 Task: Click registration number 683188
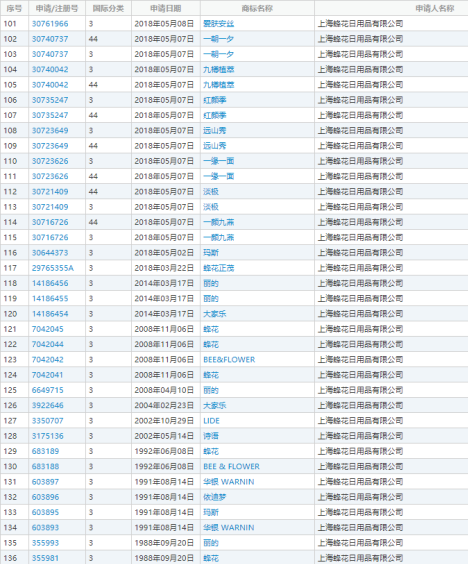(x=45, y=467)
